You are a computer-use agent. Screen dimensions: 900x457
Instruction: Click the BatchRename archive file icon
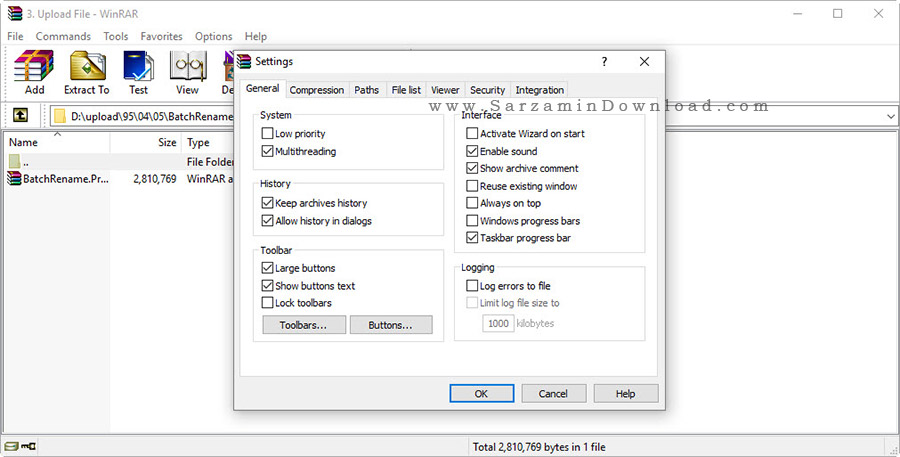pos(14,179)
